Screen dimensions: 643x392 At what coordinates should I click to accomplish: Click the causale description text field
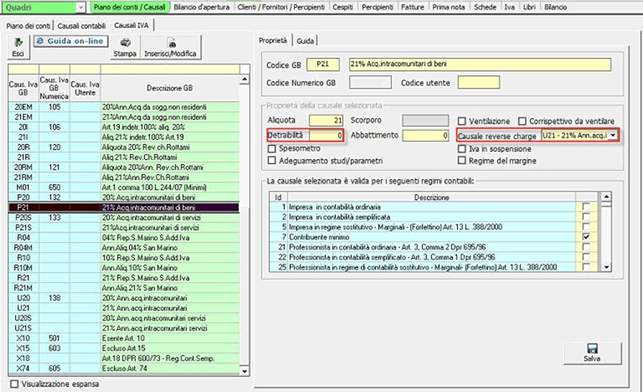click(480, 64)
